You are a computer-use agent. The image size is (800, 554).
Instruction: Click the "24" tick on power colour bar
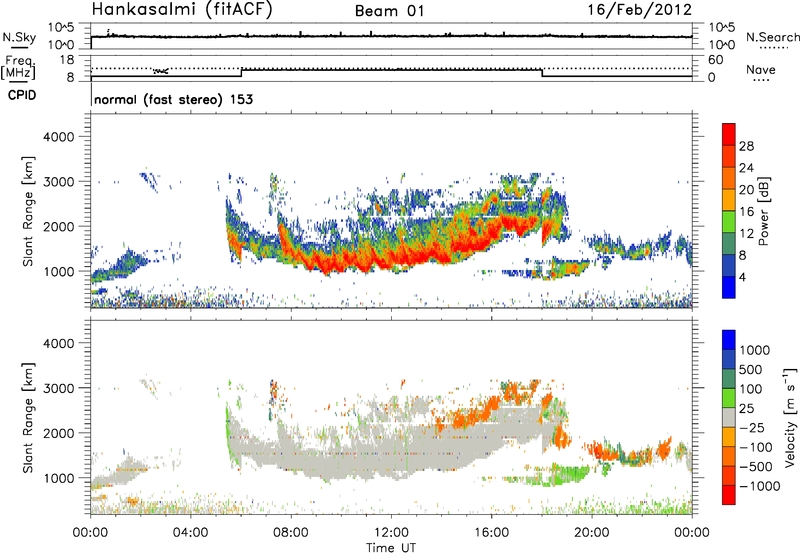pos(746,168)
